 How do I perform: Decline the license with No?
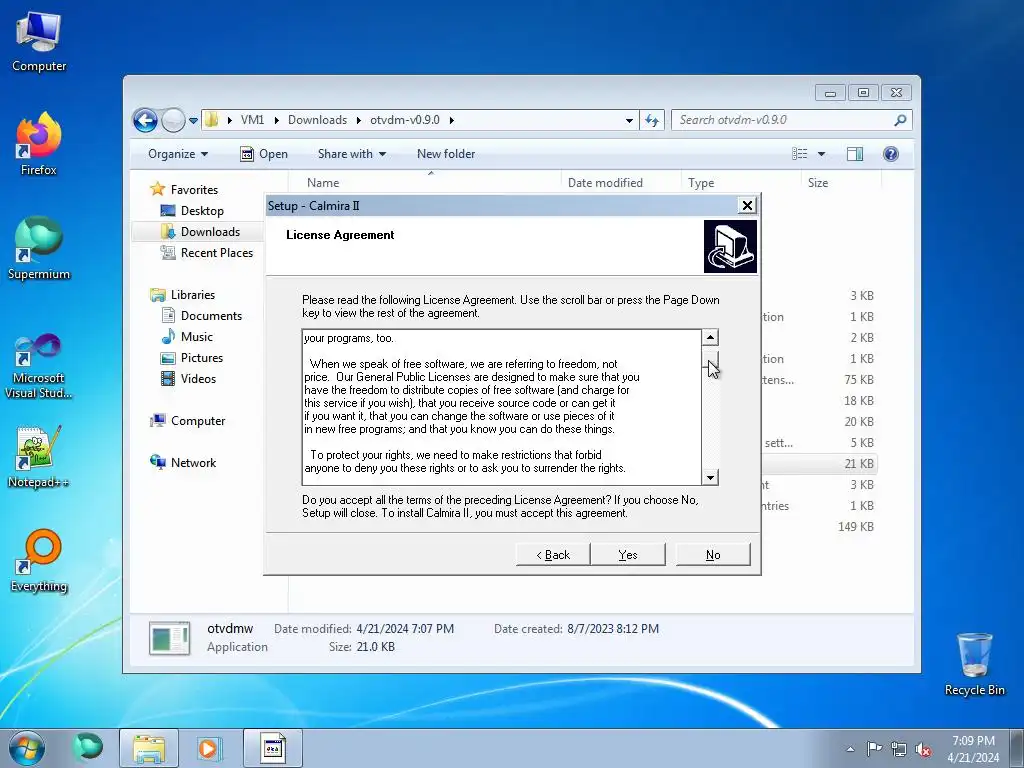tap(713, 555)
